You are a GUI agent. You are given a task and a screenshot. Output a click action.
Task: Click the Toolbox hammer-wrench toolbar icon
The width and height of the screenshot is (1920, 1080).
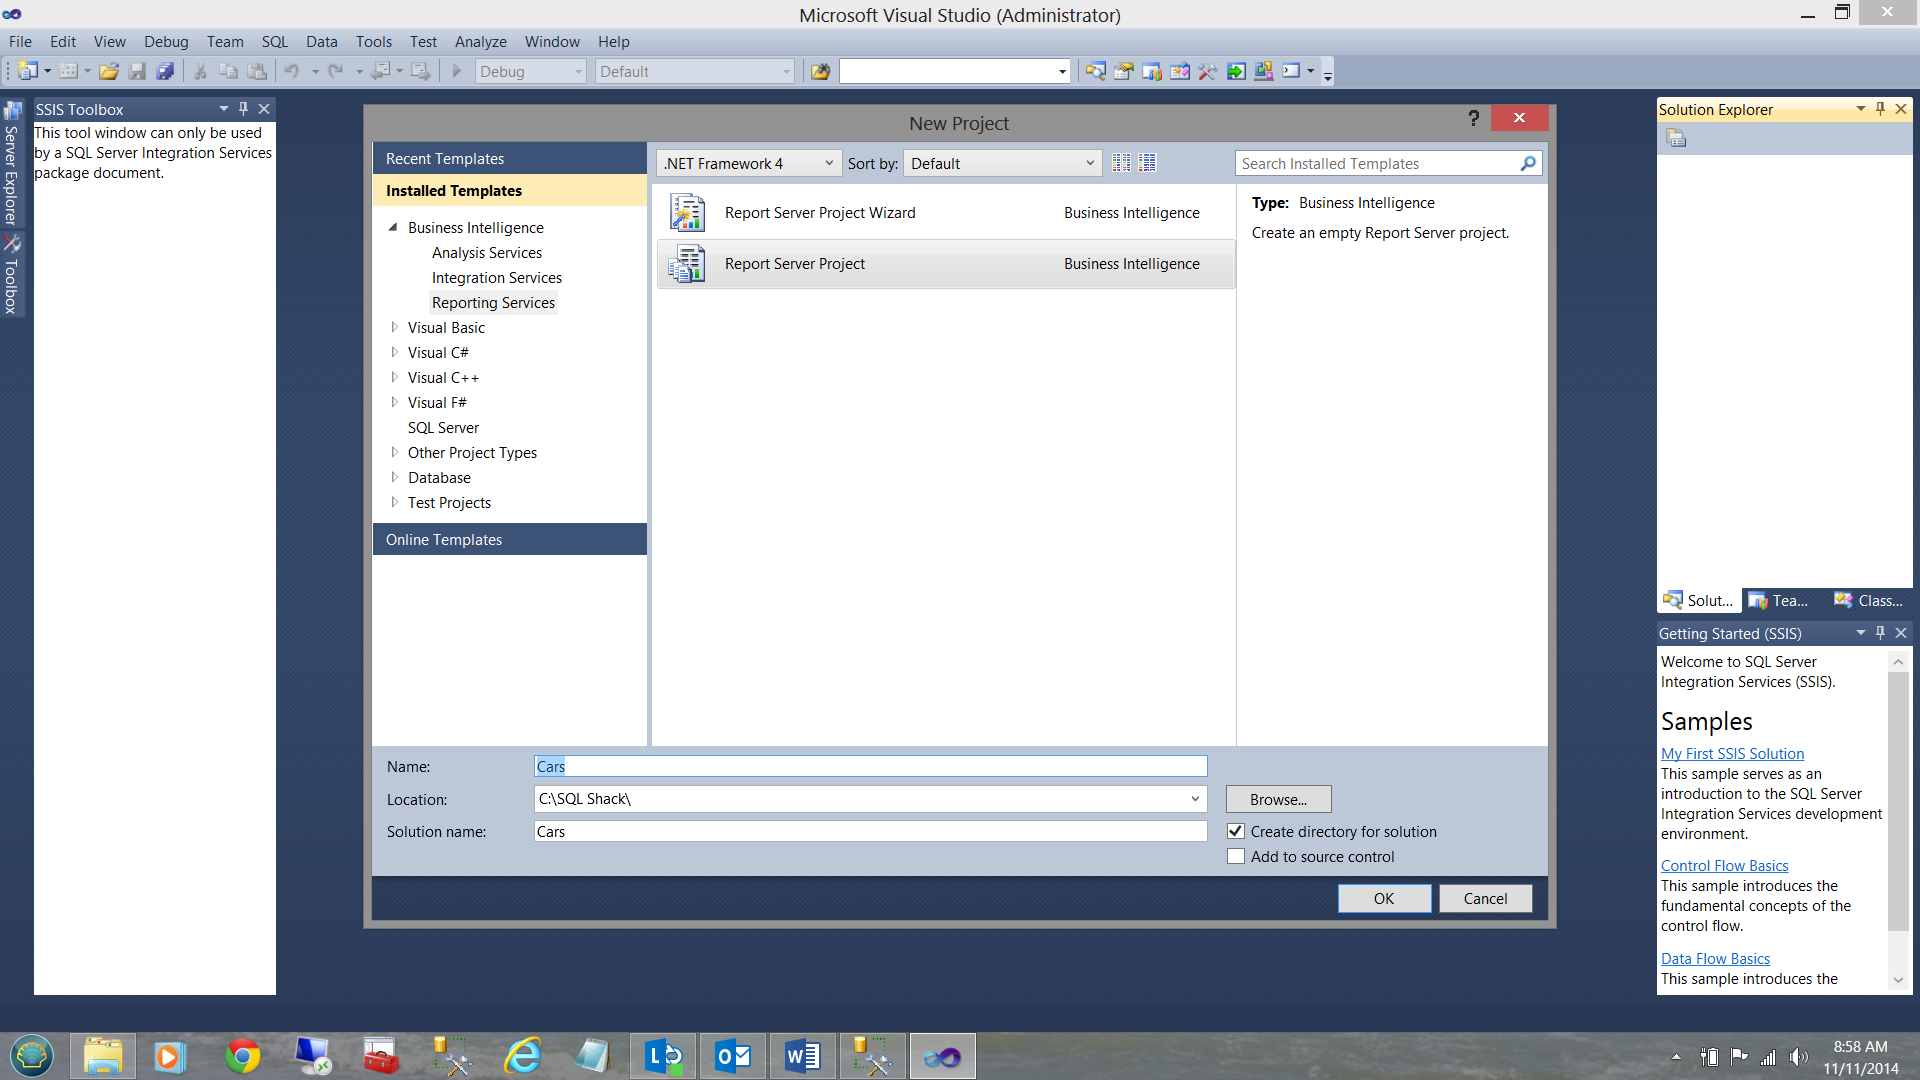pyautogui.click(x=1208, y=71)
